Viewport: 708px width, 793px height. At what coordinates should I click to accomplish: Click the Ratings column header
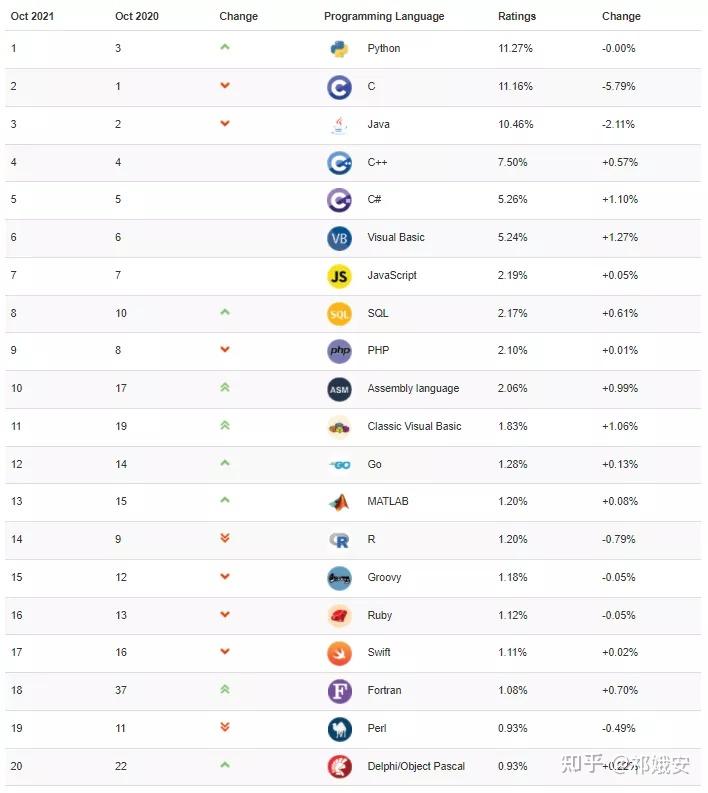click(x=517, y=16)
